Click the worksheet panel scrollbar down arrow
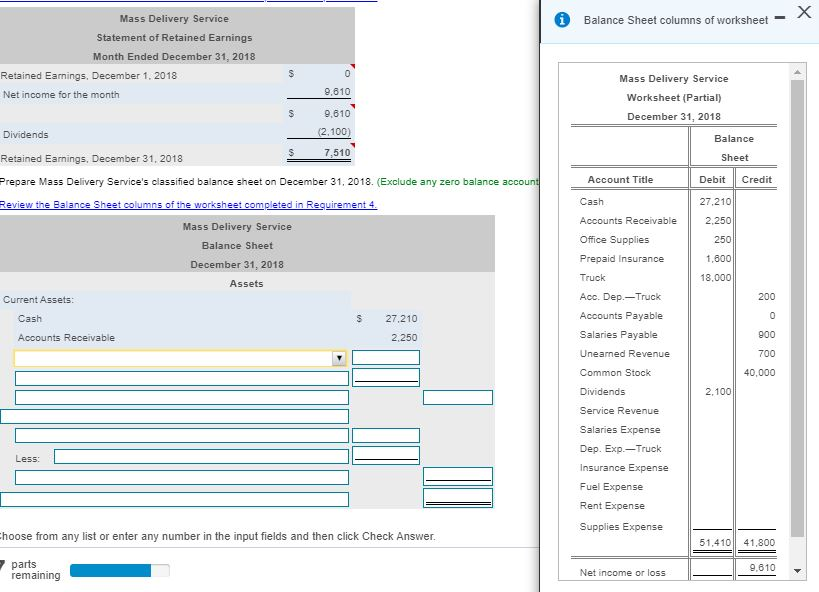Image resolution: width=819 pixels, height=592 pixels. (798, 573)
